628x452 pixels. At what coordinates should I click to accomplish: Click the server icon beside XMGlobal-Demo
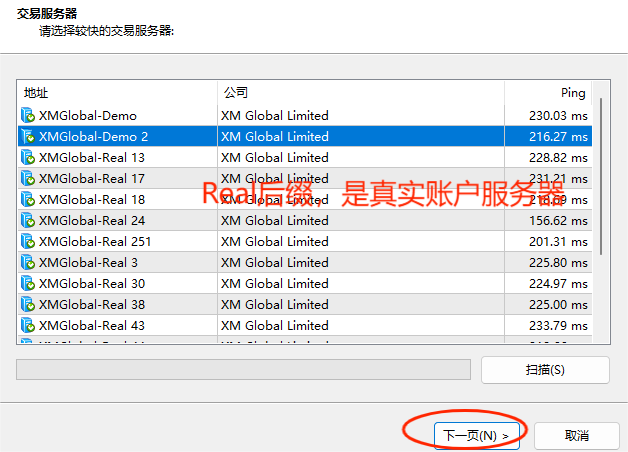(28, 115)
